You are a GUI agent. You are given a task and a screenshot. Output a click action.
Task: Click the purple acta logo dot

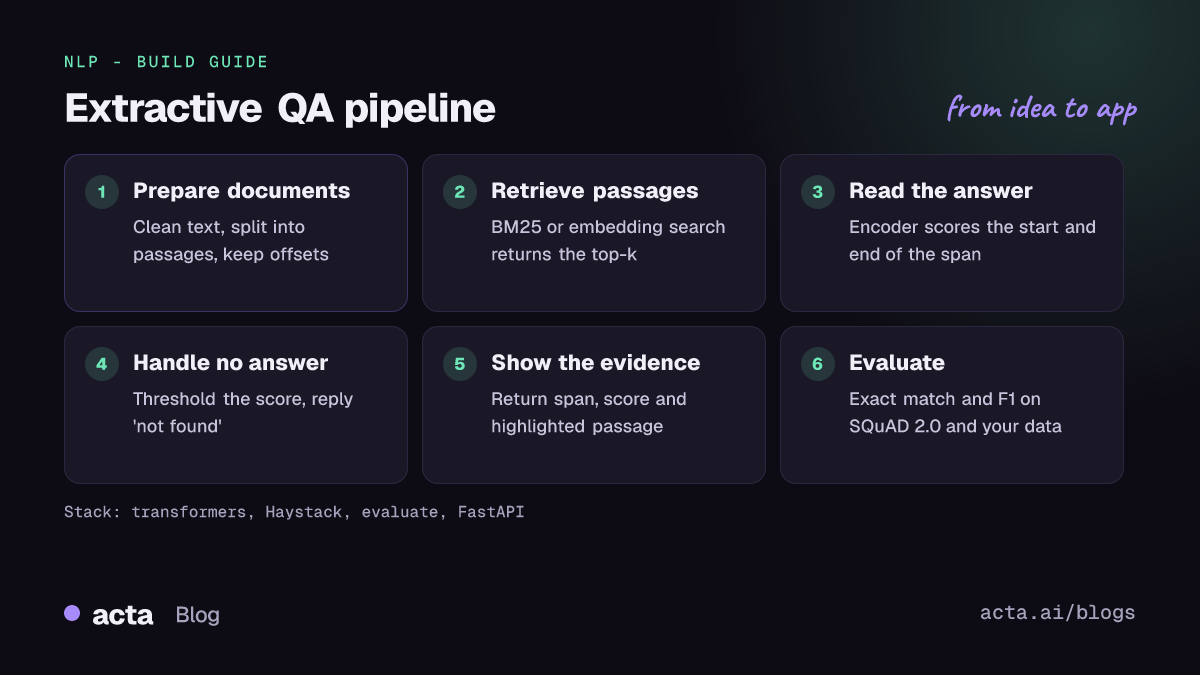[72, 613]
